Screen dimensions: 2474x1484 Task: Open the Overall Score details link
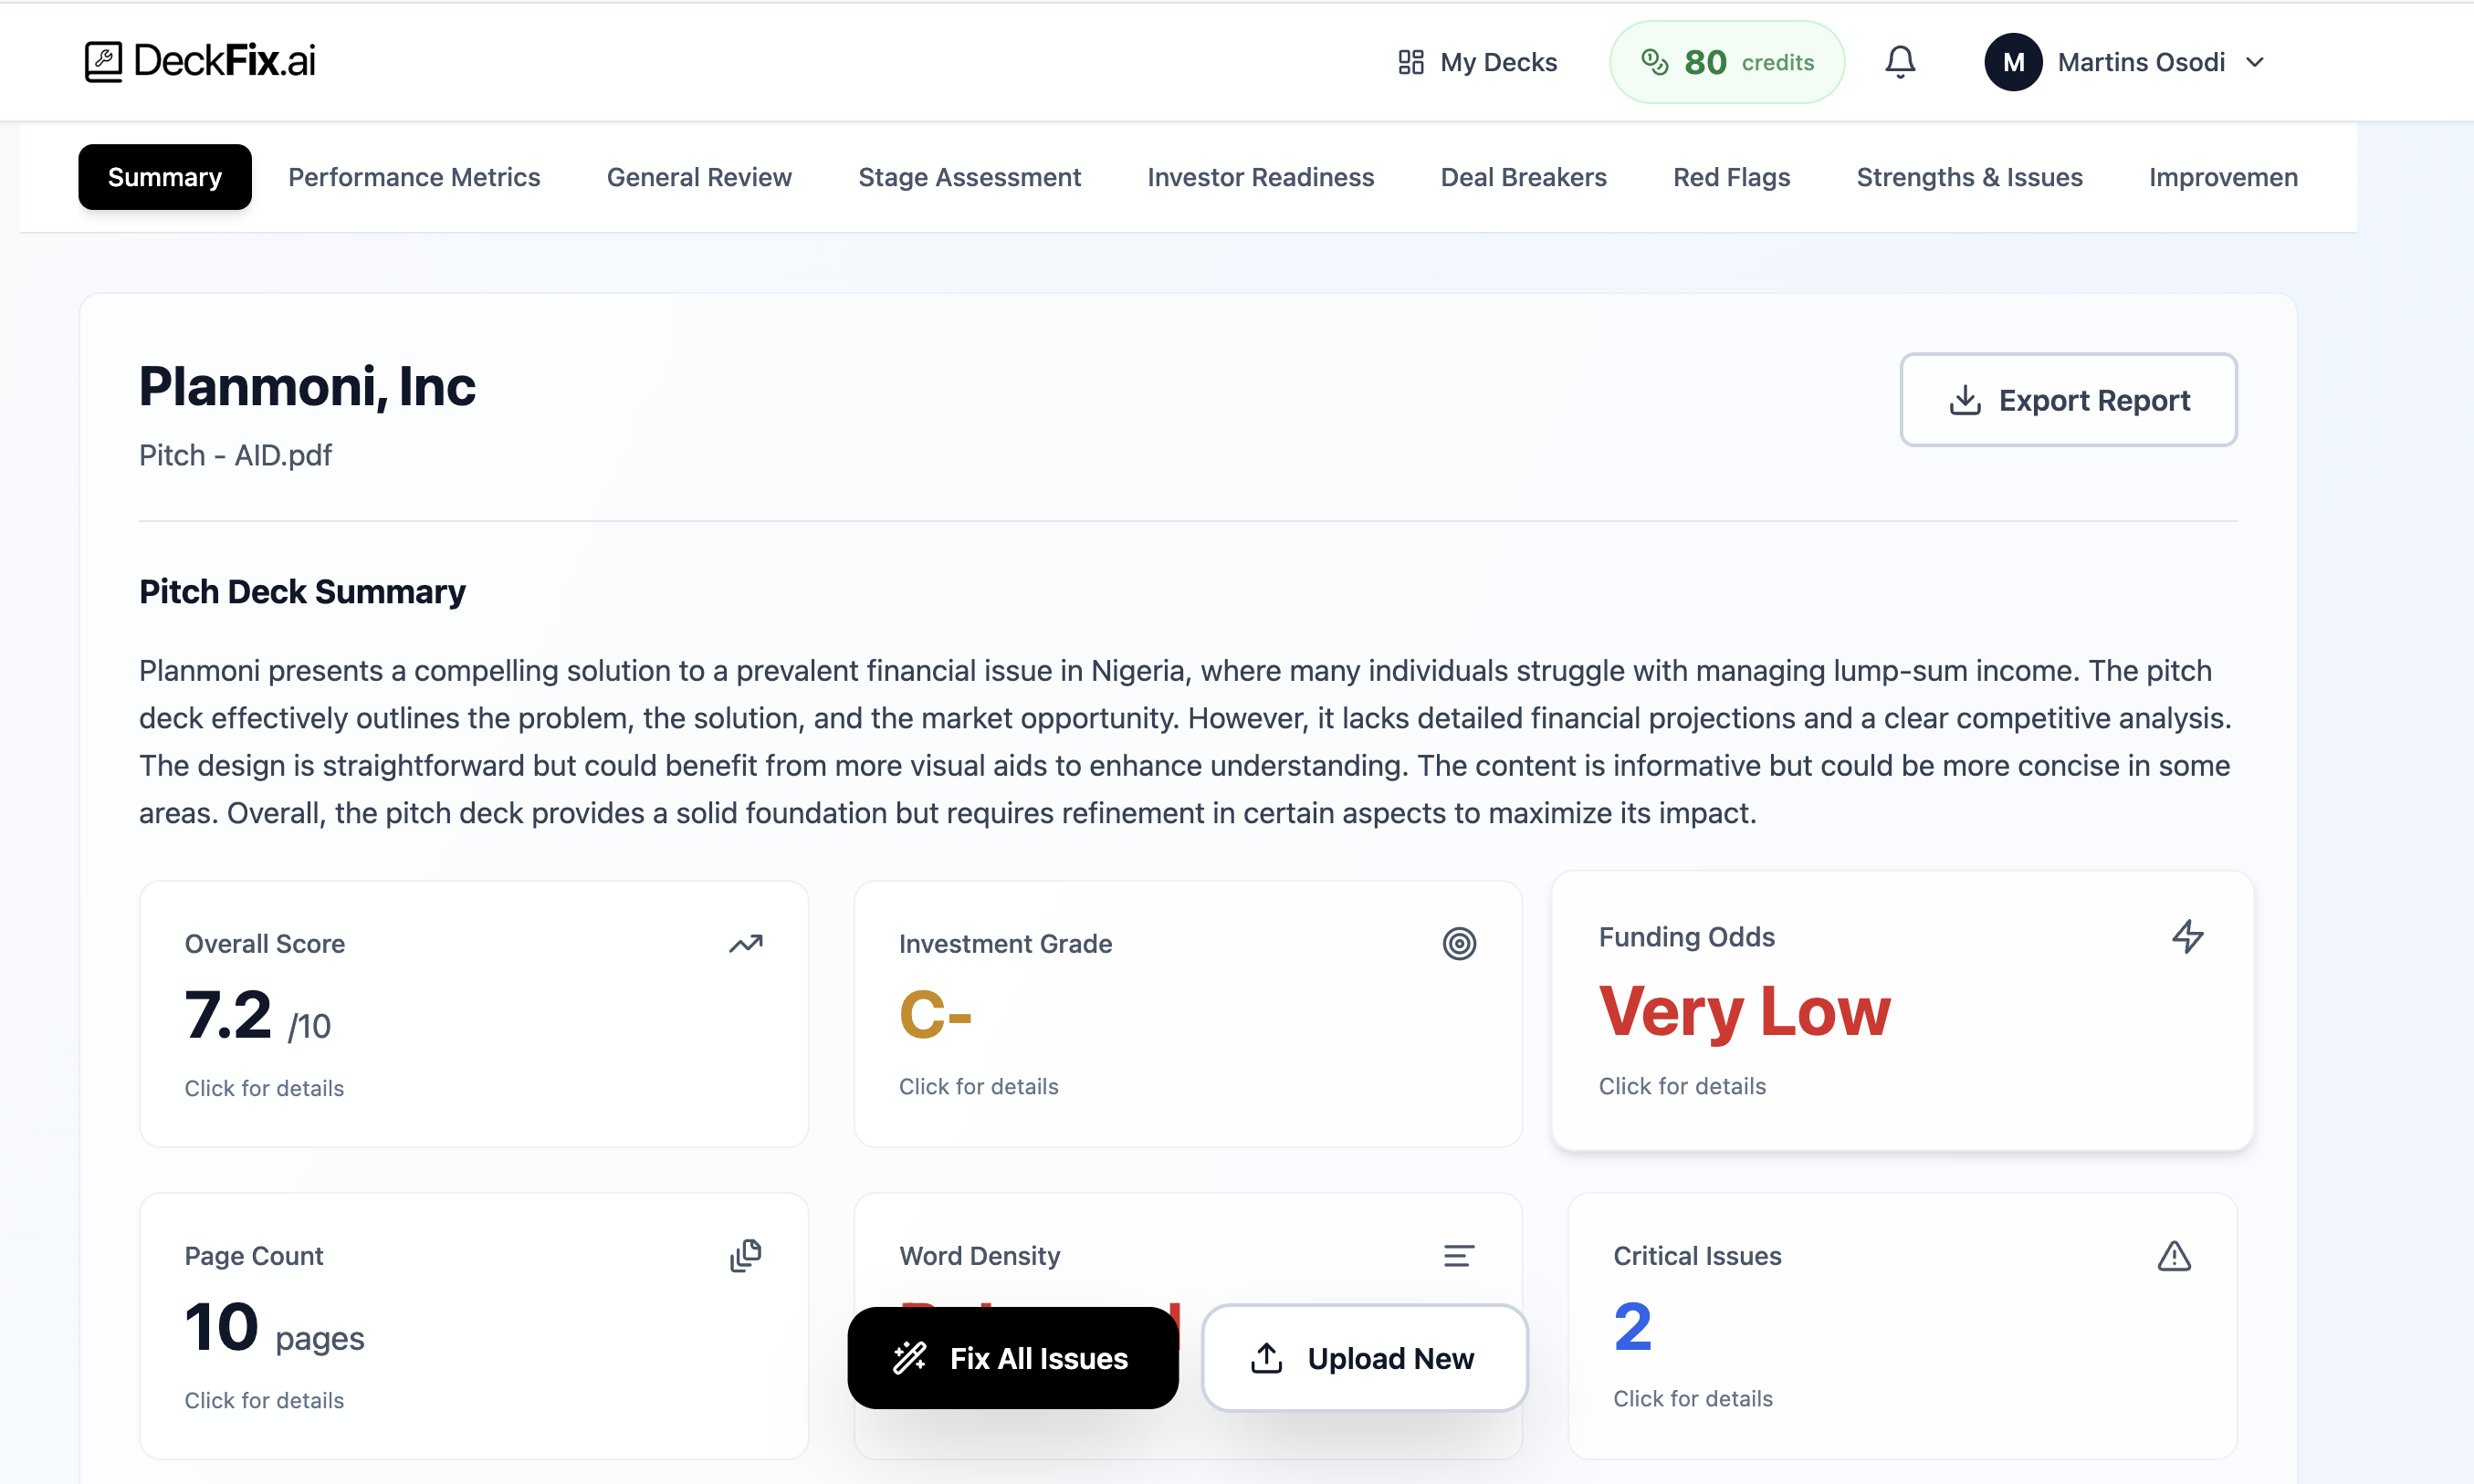coord(264,1088)
